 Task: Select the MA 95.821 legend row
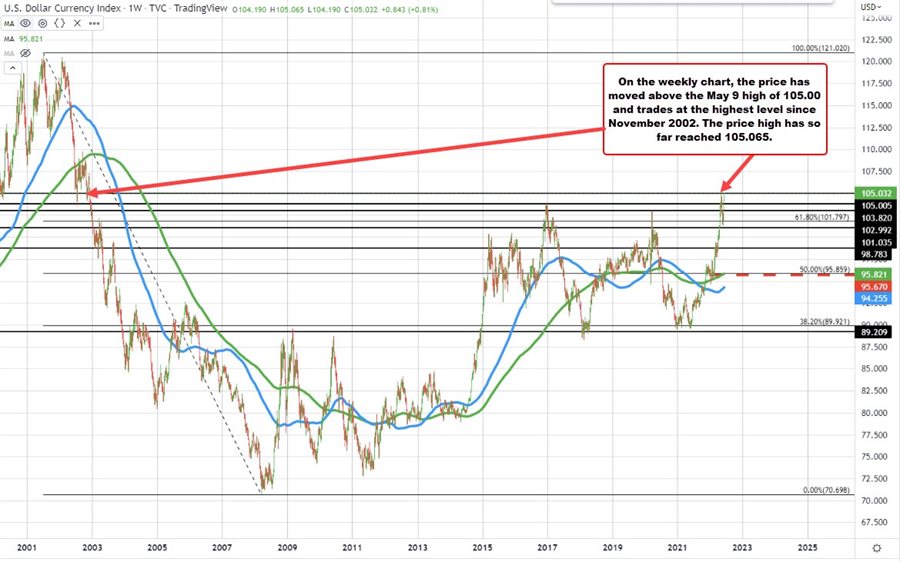point(24,39)
